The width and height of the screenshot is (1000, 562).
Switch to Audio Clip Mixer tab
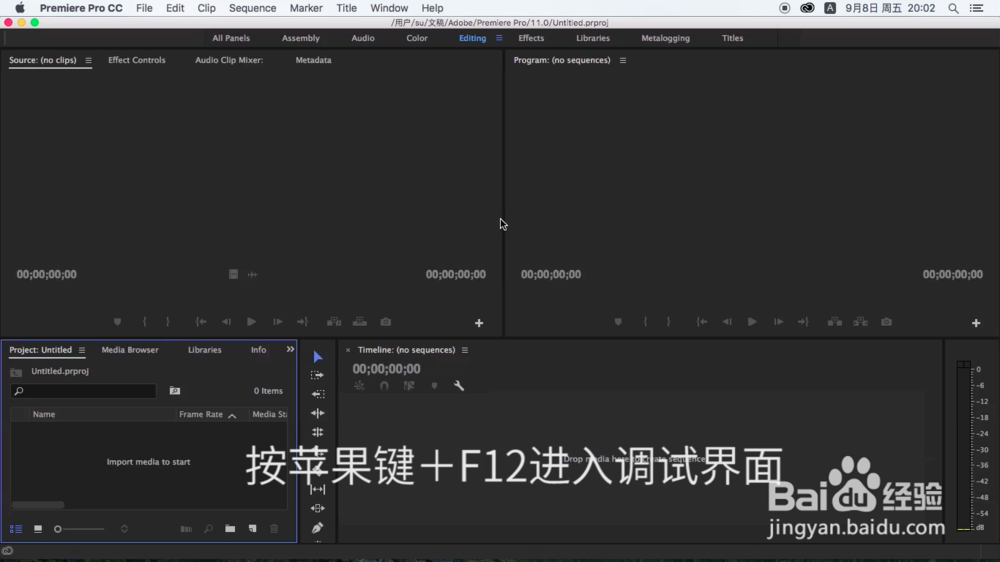coord(229,60)
